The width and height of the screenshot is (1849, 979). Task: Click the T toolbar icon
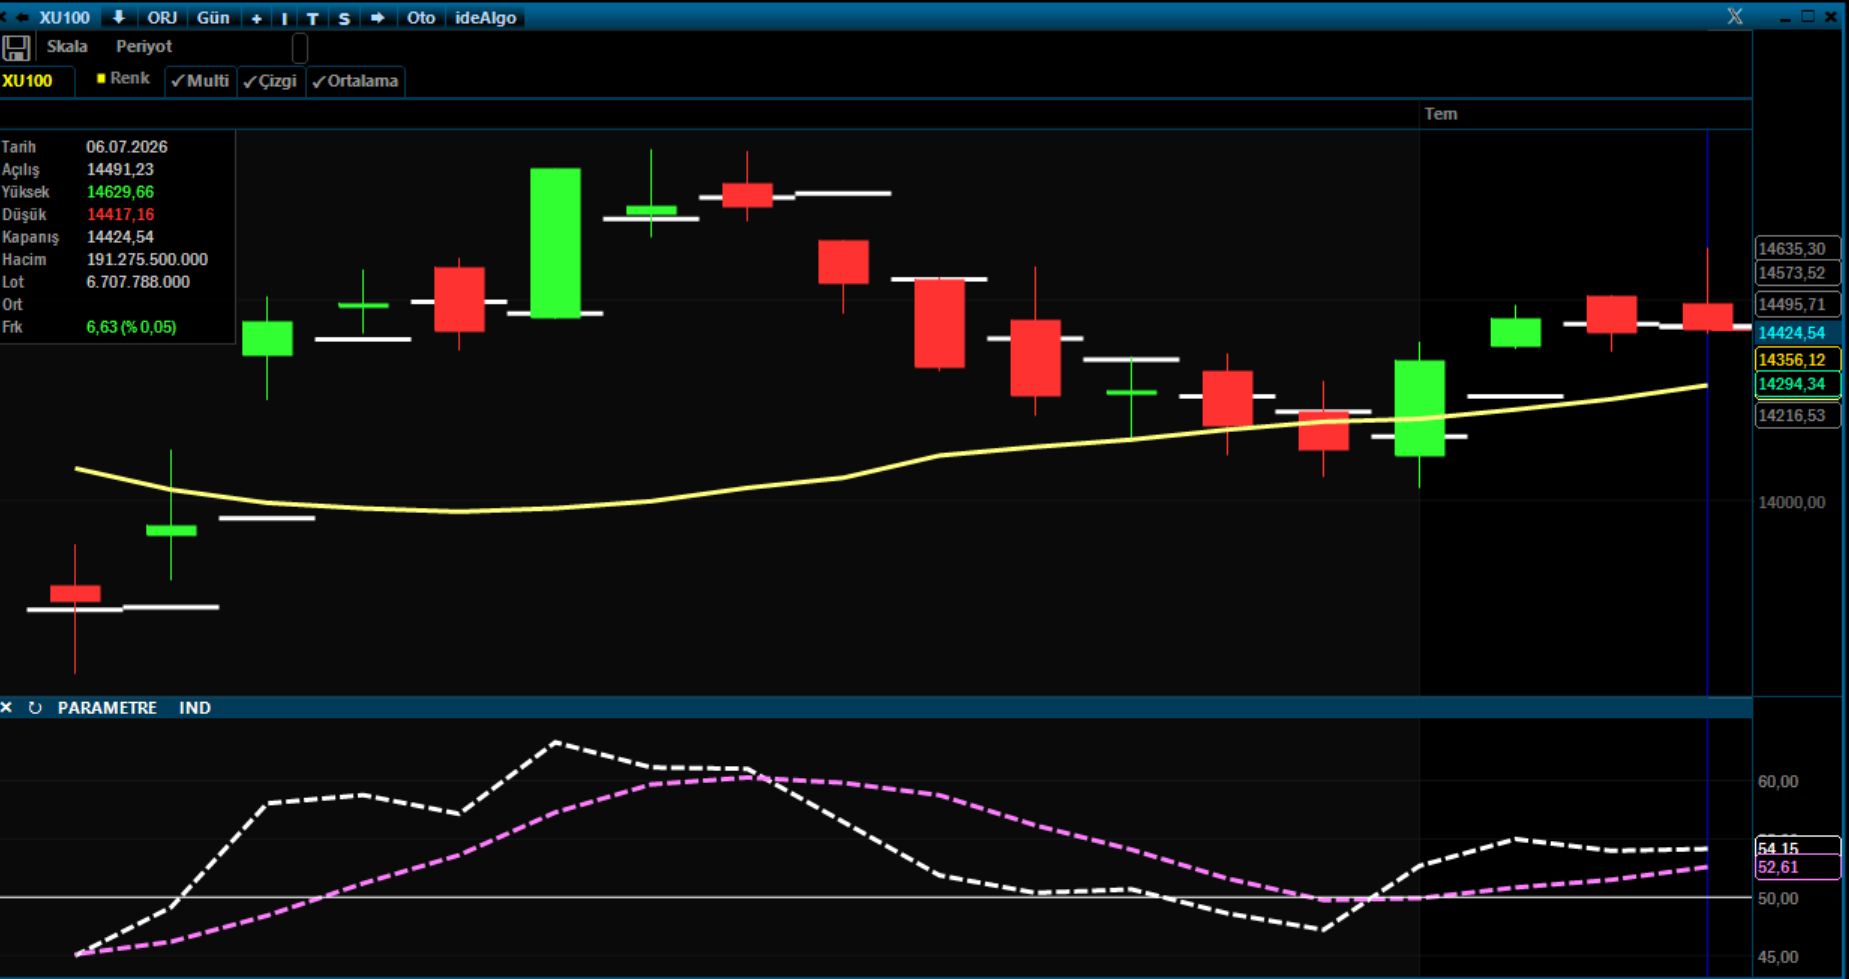coord(313,18)
